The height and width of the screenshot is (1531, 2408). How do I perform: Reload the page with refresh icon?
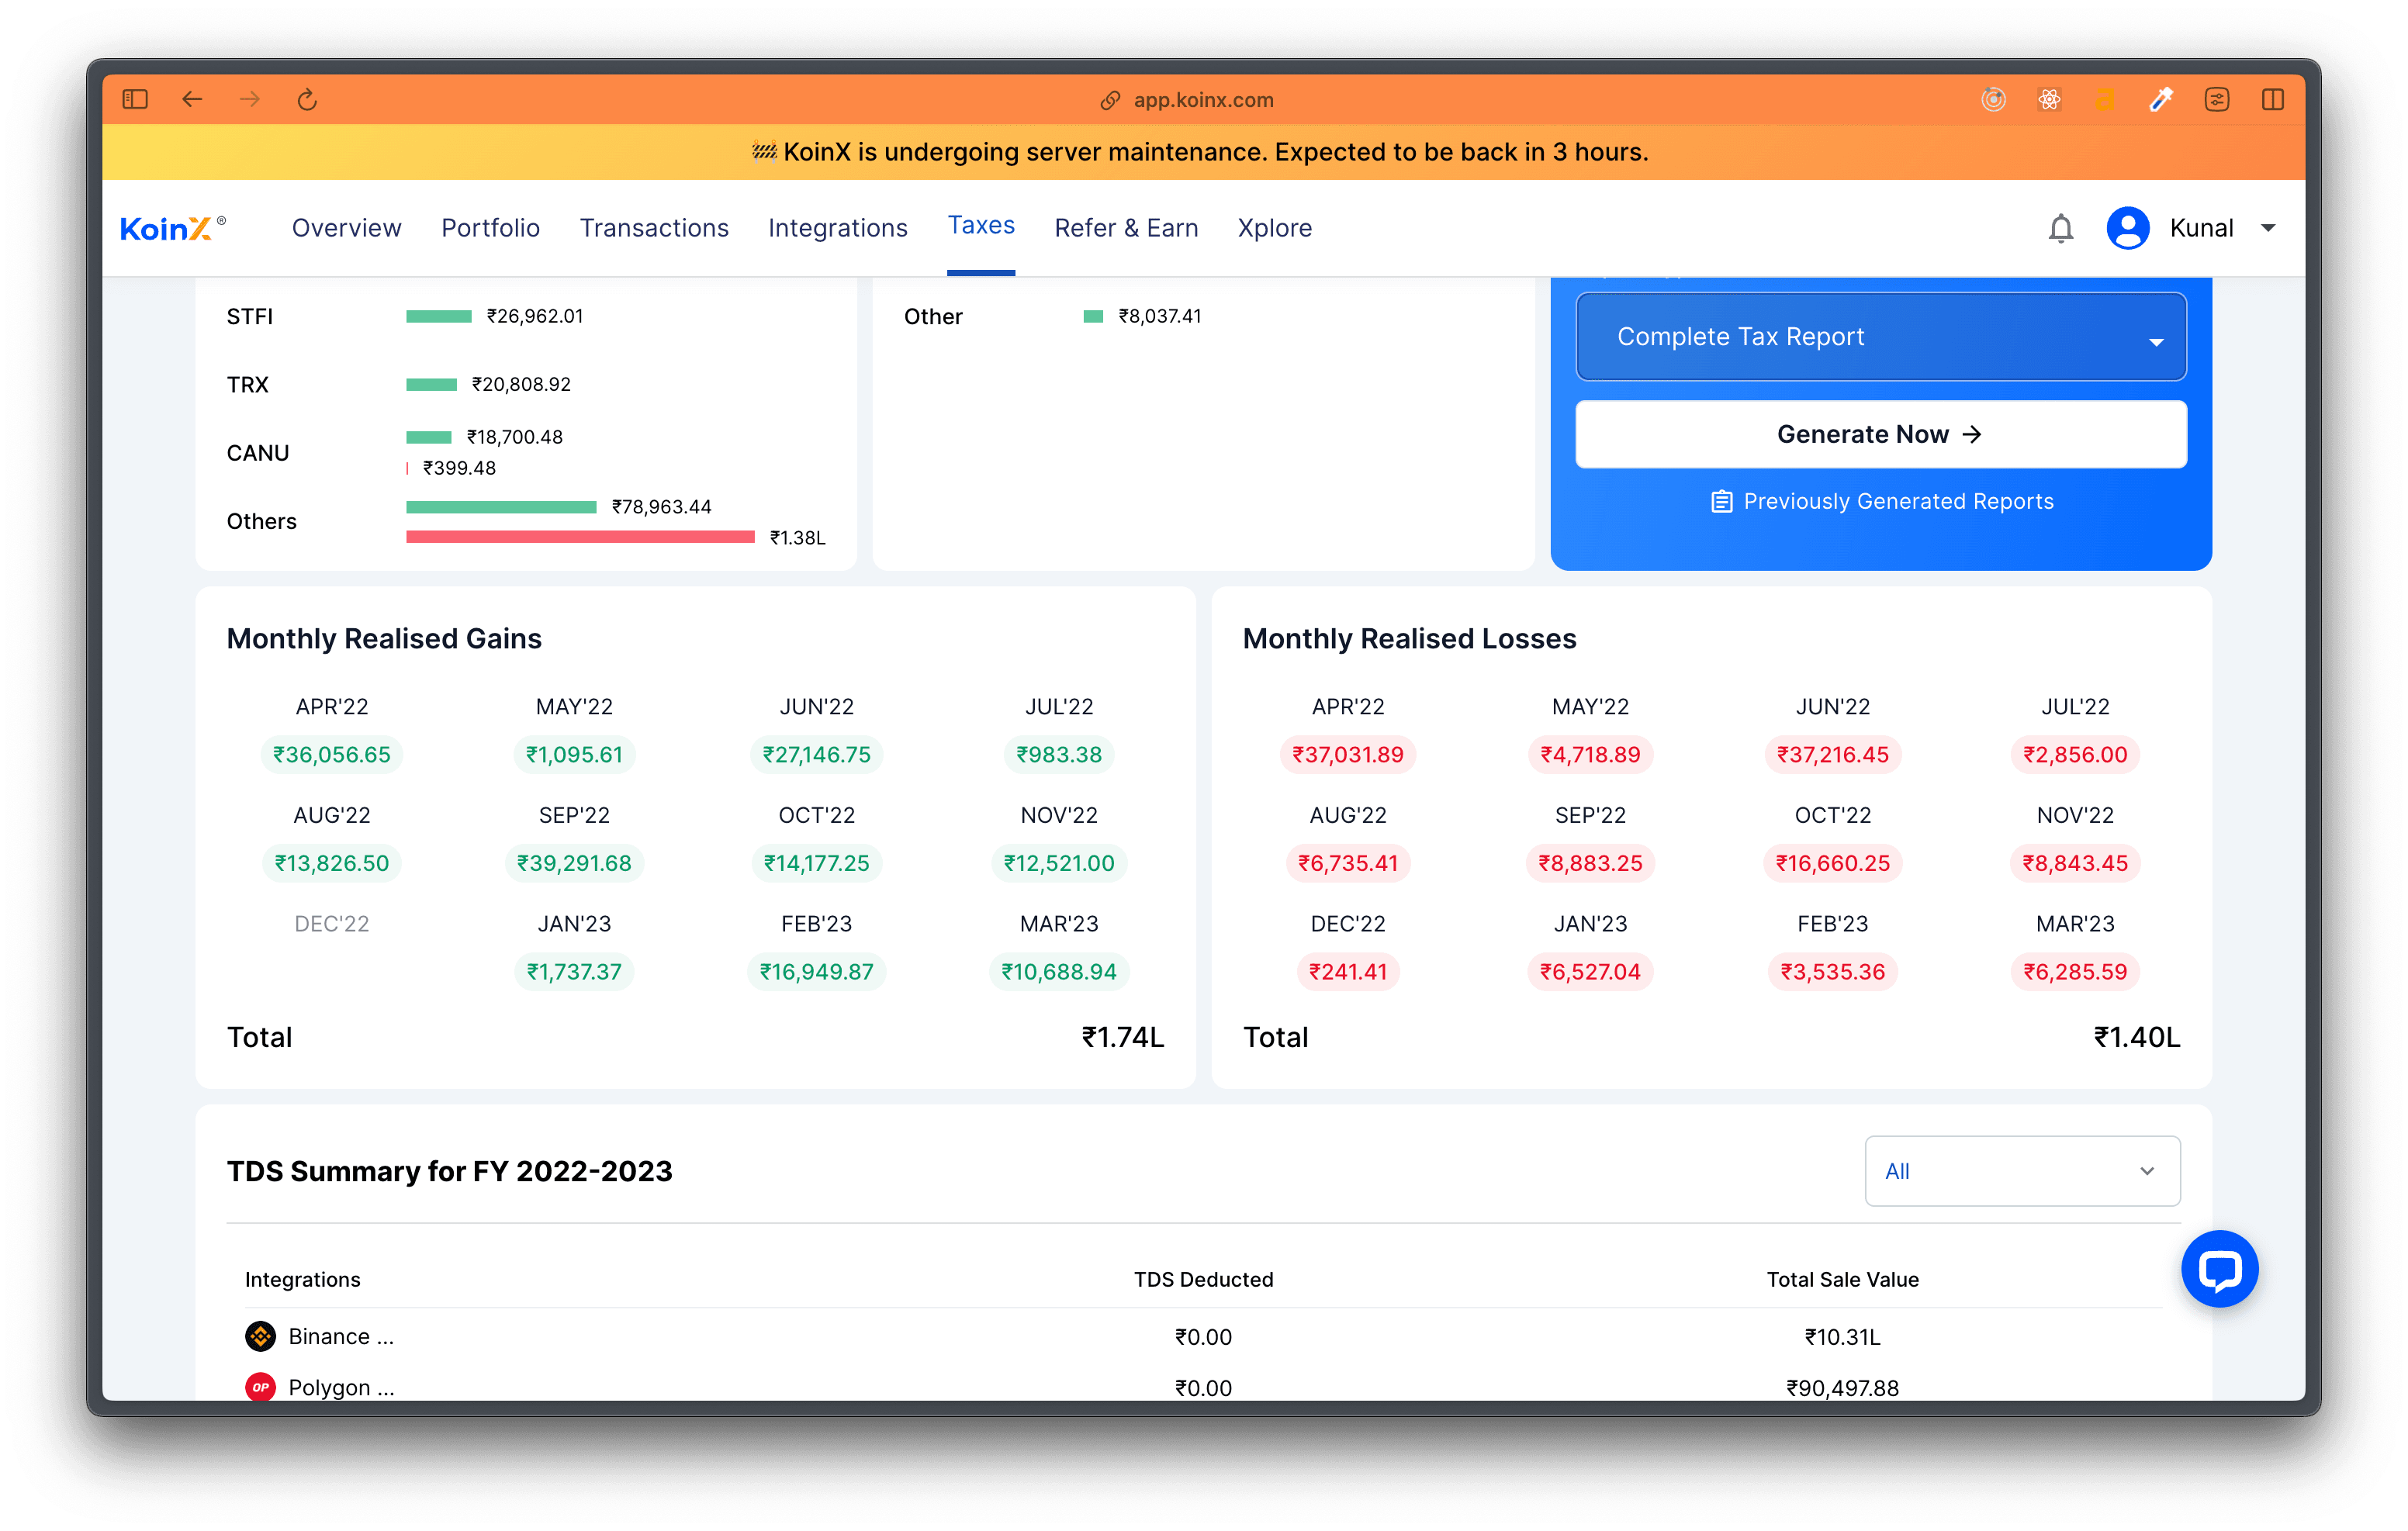point(307,99)
